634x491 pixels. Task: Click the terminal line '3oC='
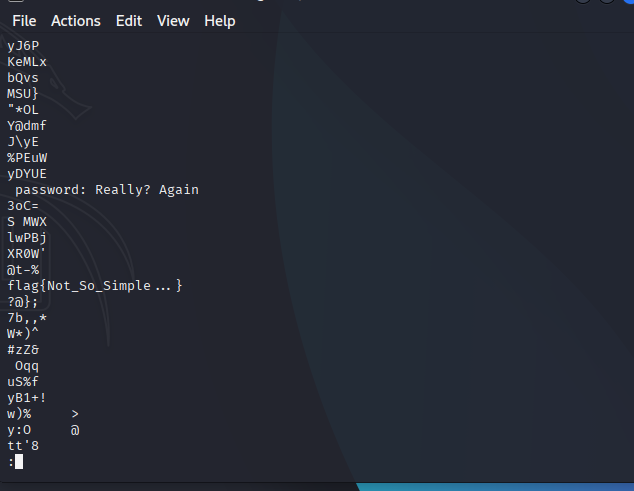[23, 206]
